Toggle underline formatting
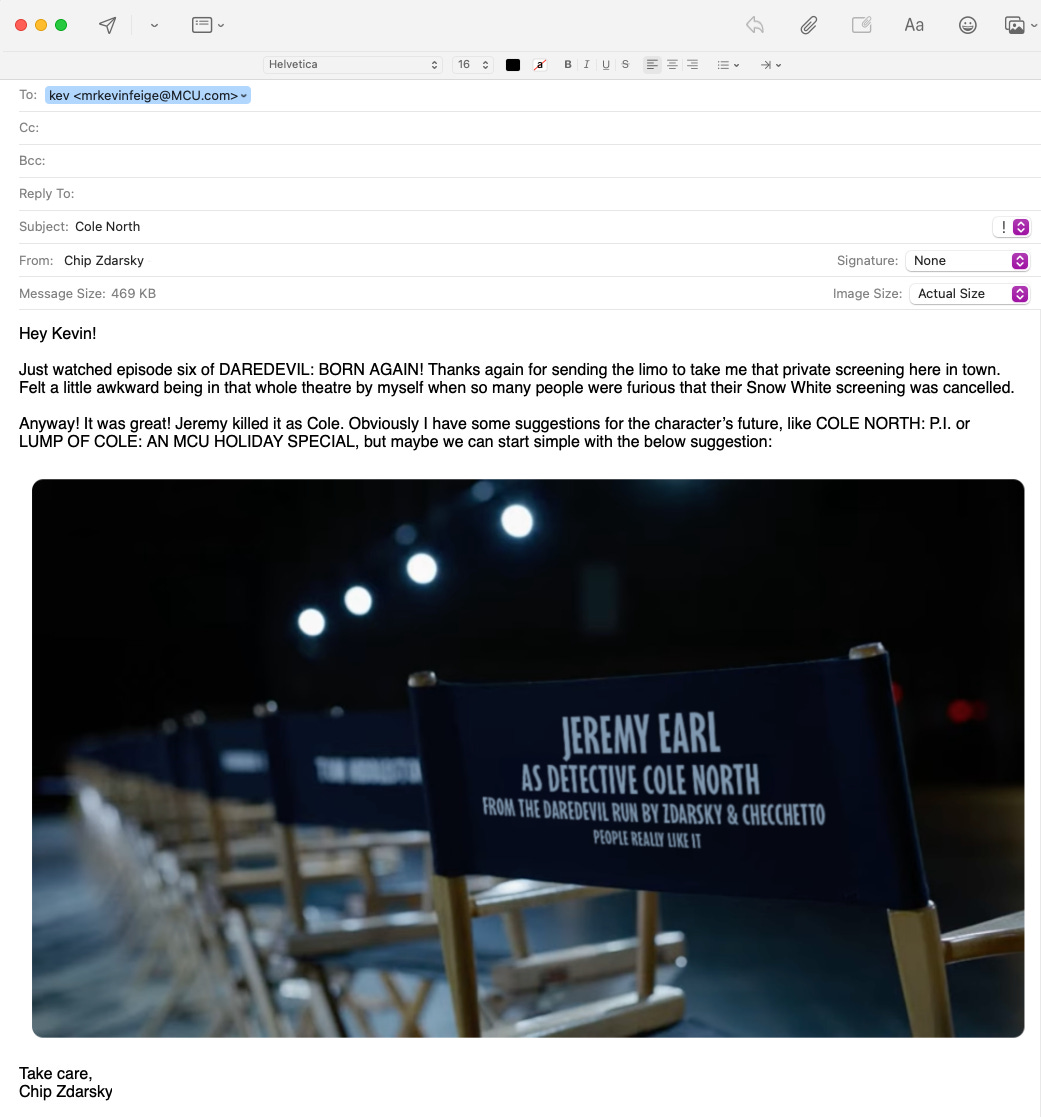This screenshot has height=1117, width=1041. 606,65
